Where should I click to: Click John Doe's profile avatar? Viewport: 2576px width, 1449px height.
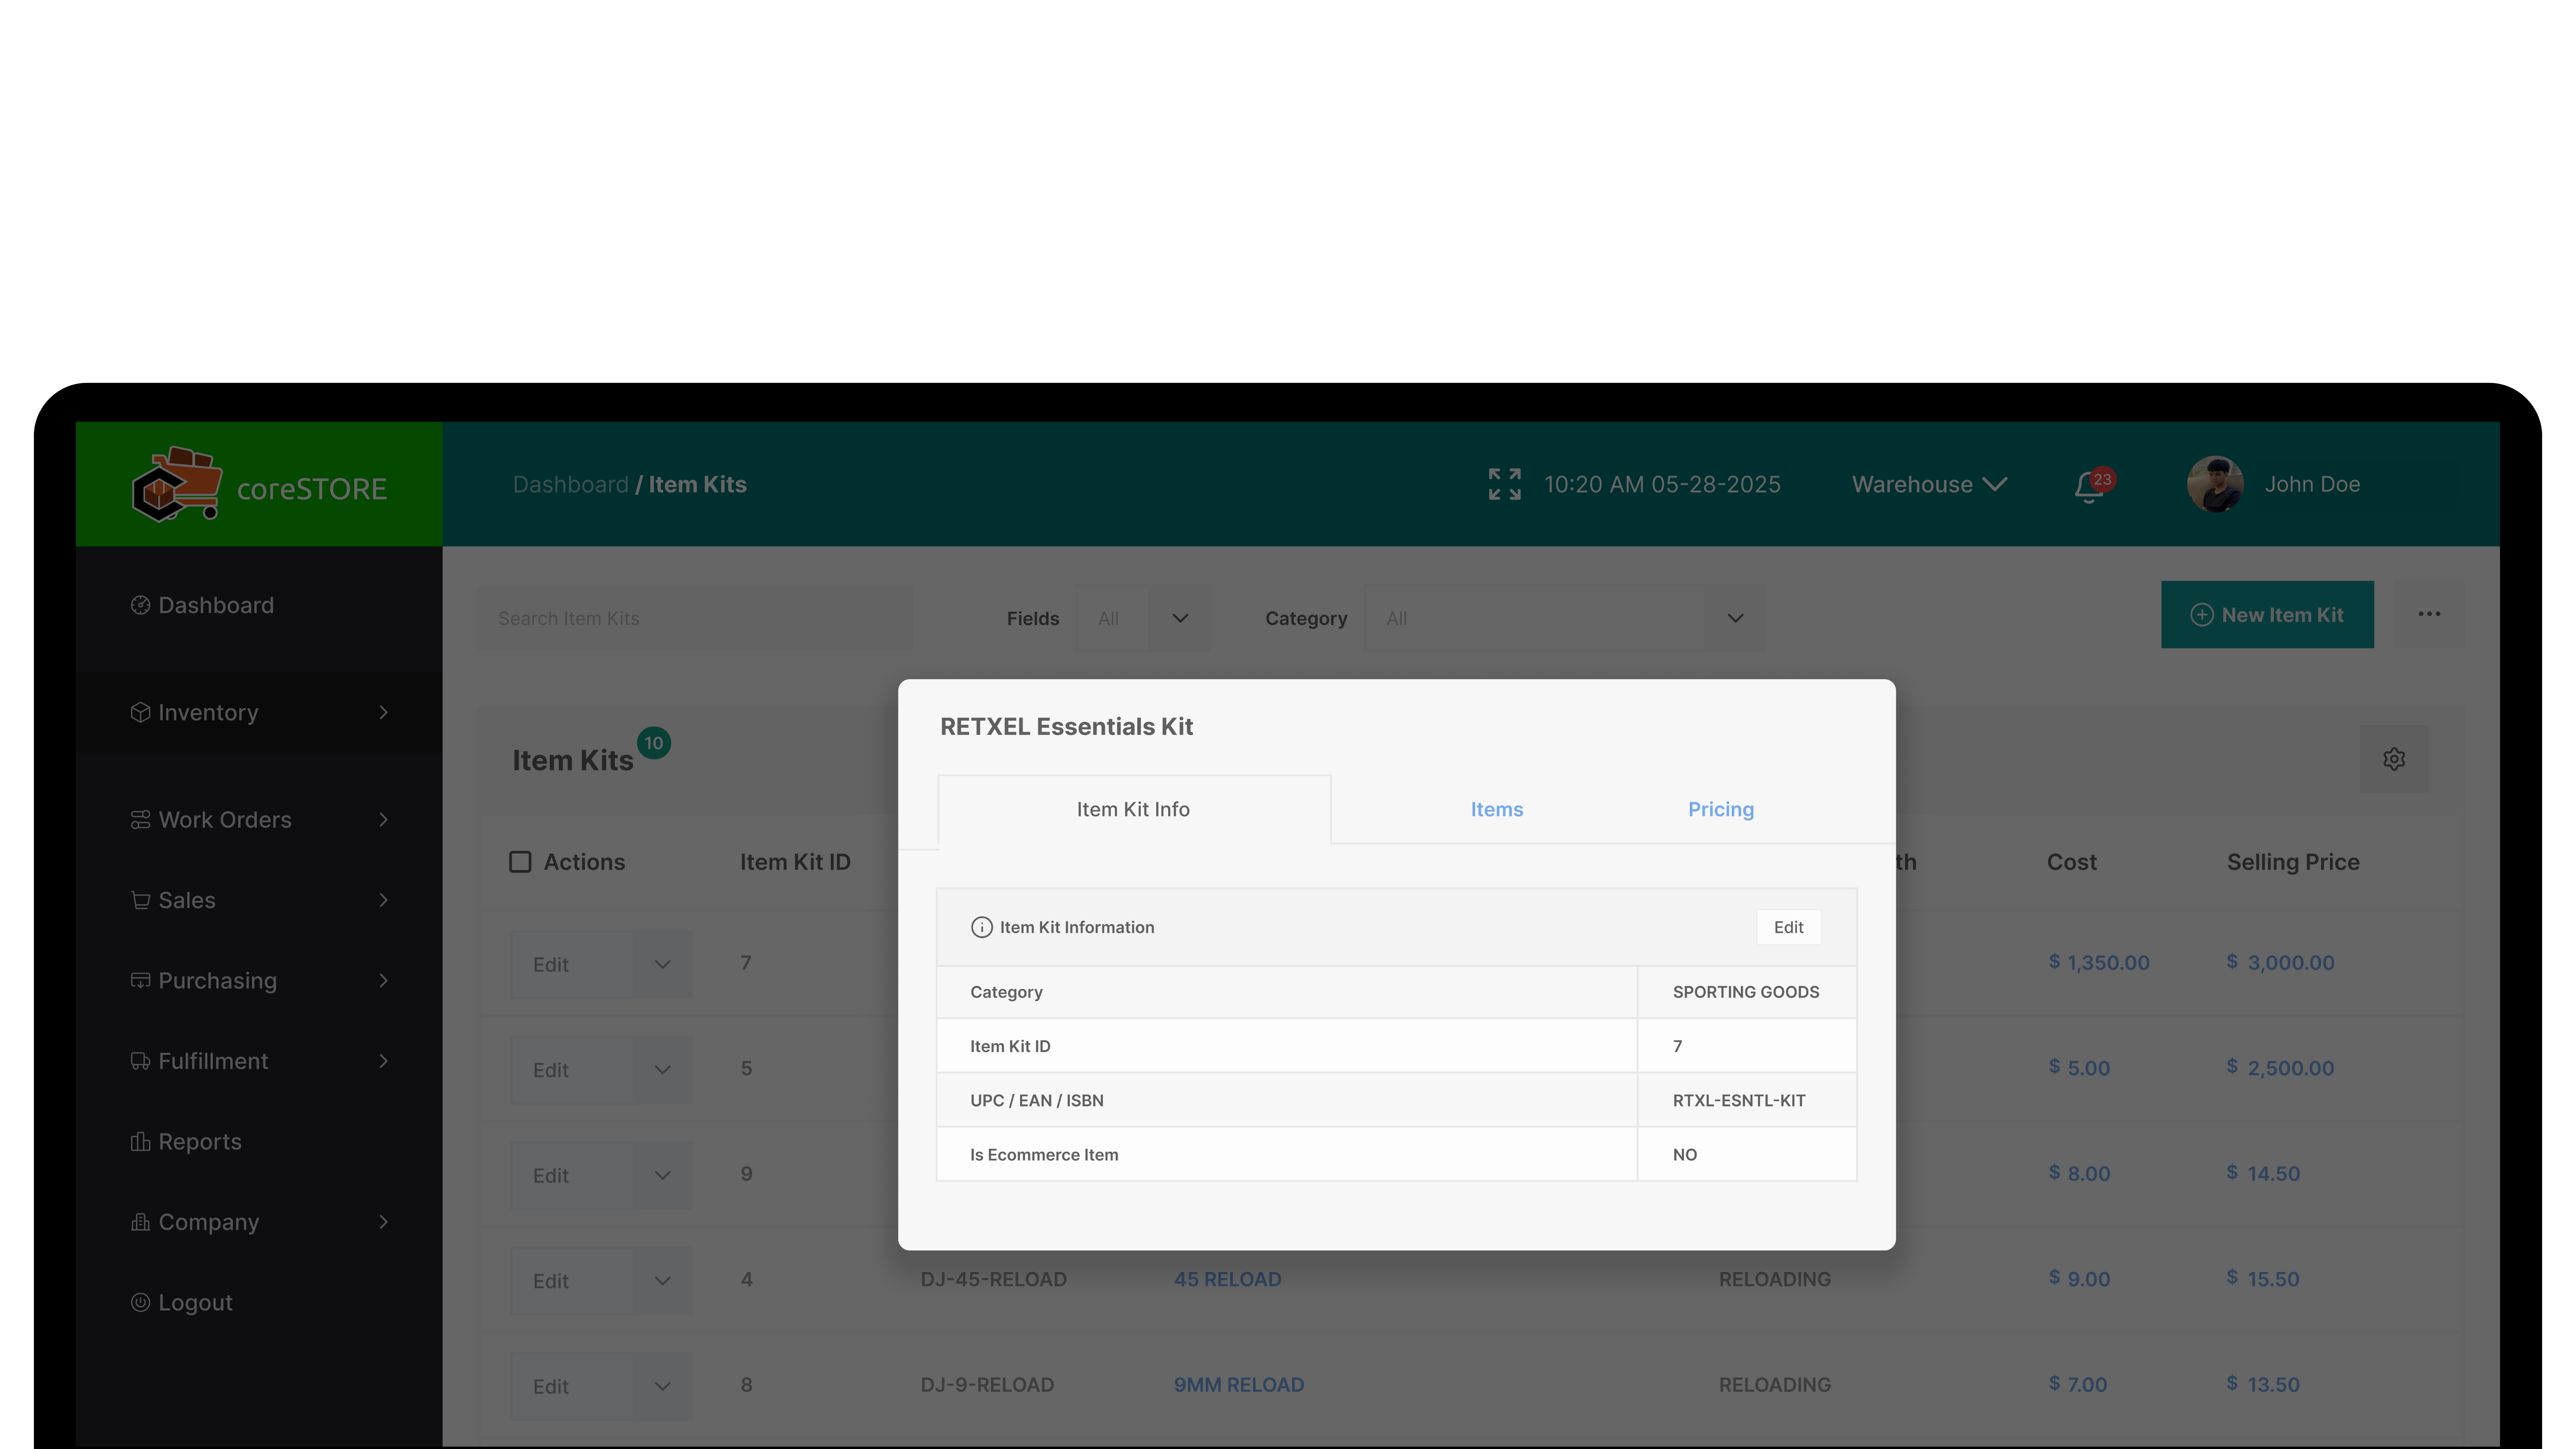pos(2215,484)
